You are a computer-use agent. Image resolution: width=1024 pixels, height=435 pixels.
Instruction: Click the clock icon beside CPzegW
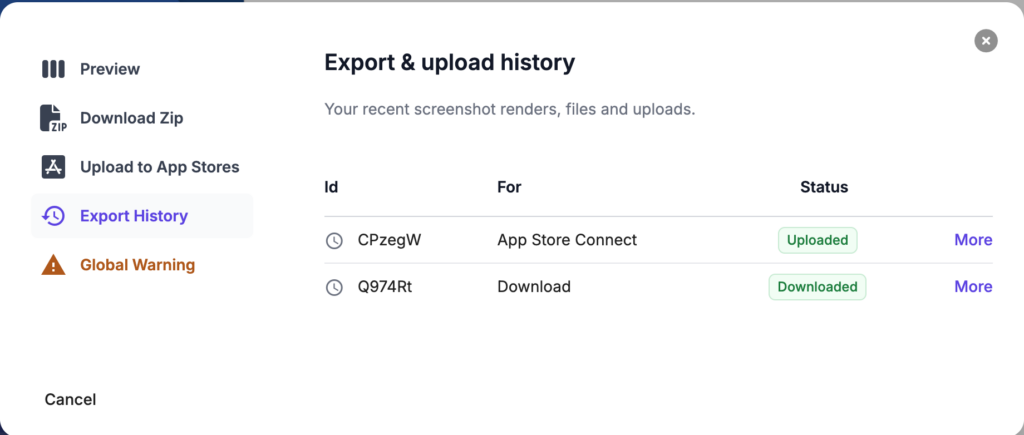[x=334, y=240]
